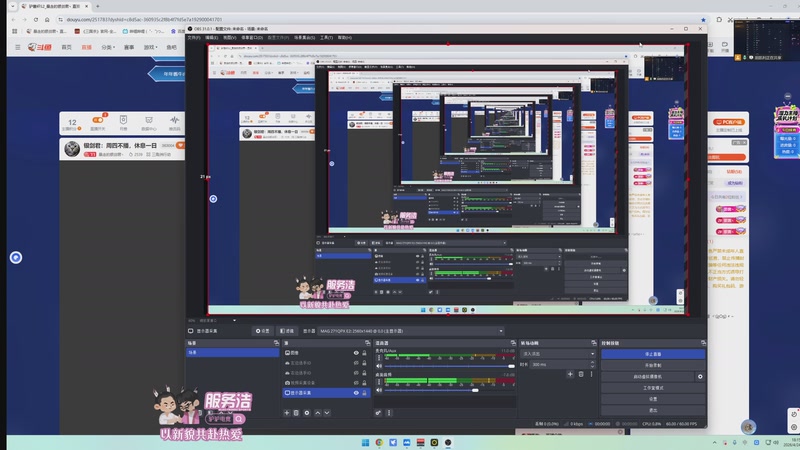
Task: Delete the scene transition
Action: point(581,374)
